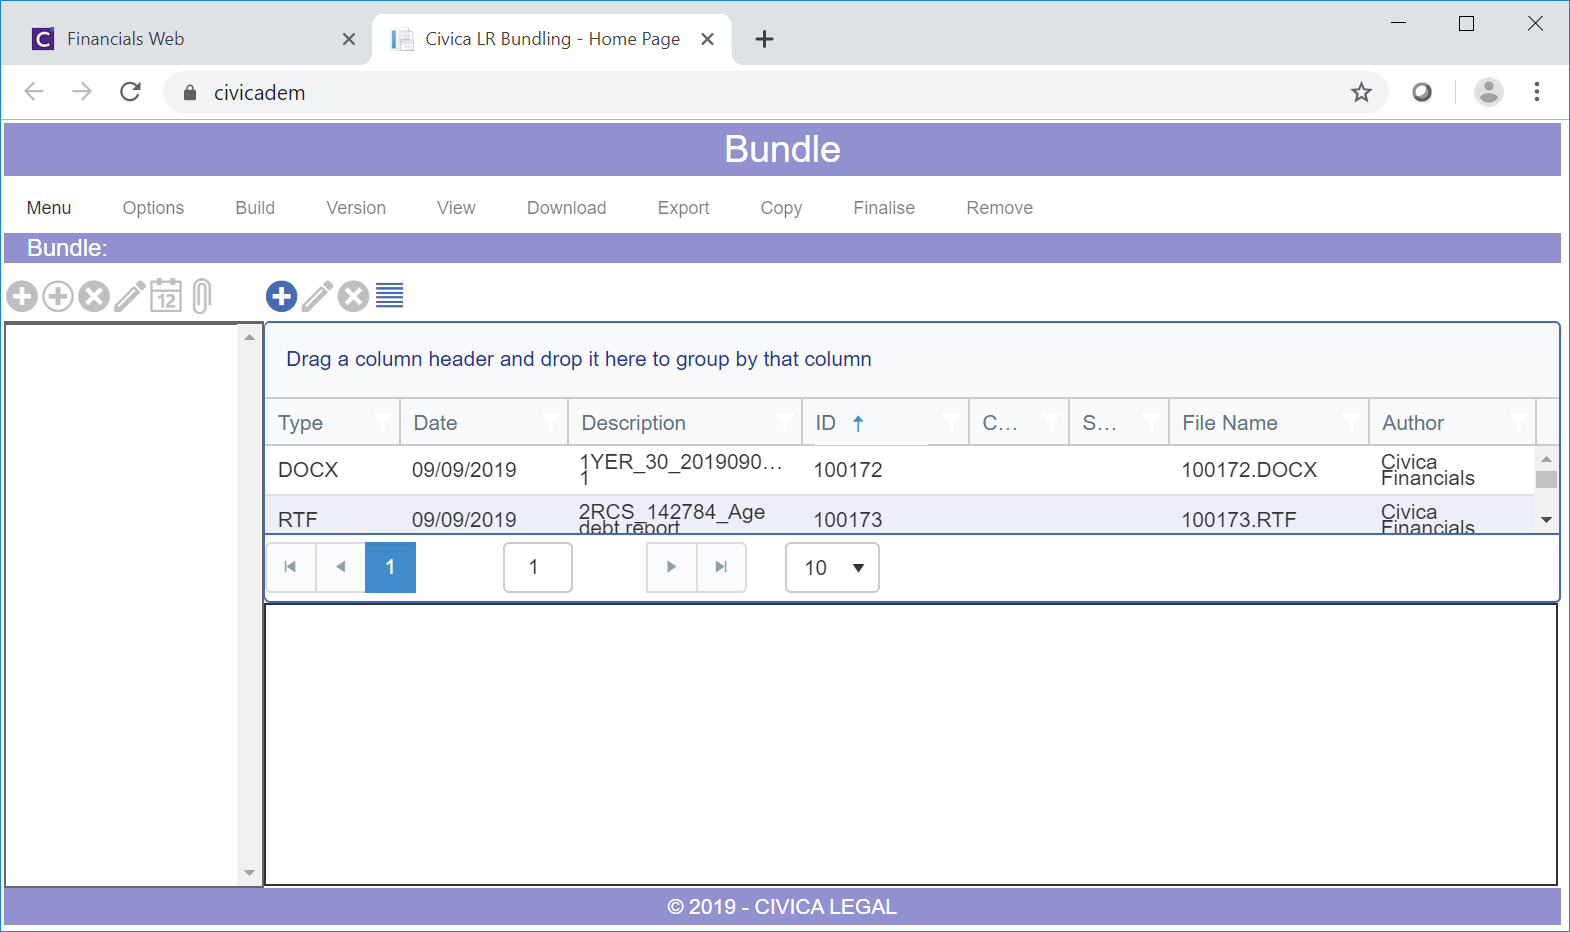
Task: Click the paperclip attachment icon
Action: (x=202, y=296)
